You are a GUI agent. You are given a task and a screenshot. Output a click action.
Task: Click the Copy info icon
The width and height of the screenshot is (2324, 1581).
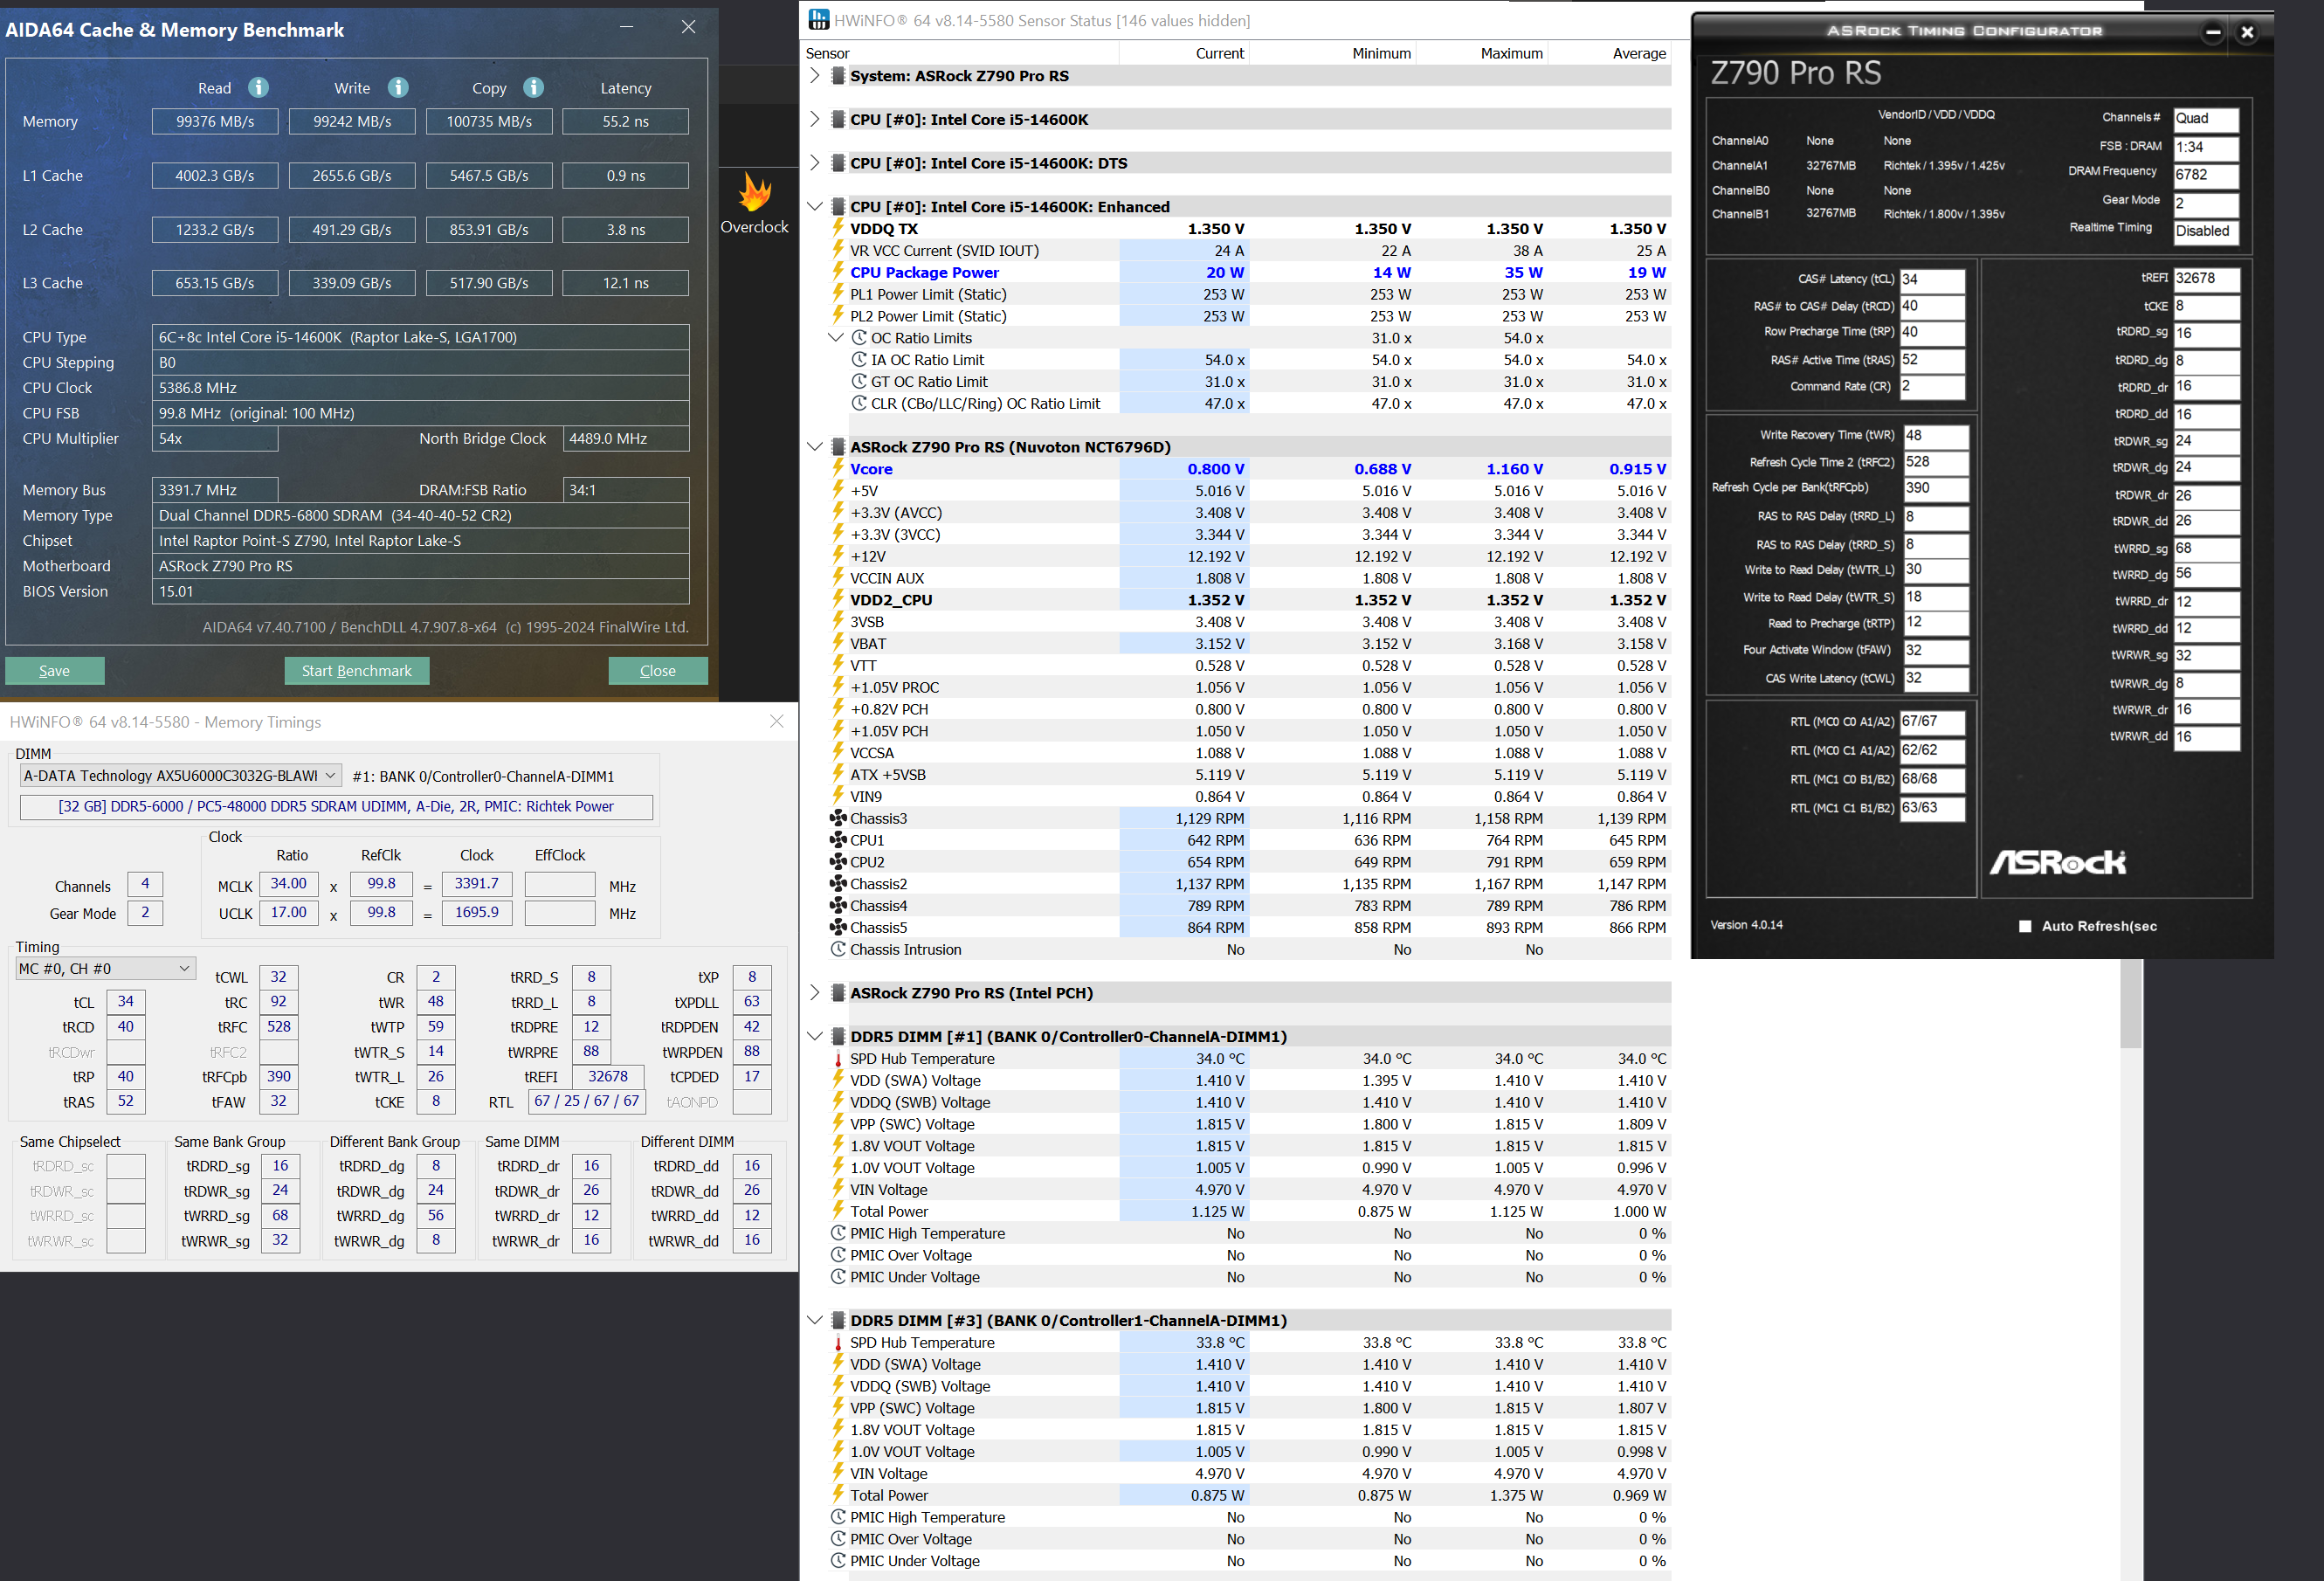[534, 88]
